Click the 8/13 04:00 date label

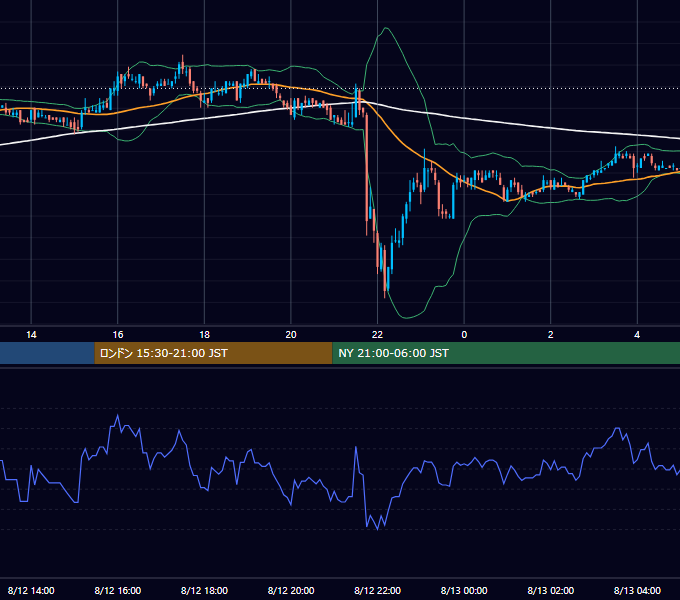[637, 590]
